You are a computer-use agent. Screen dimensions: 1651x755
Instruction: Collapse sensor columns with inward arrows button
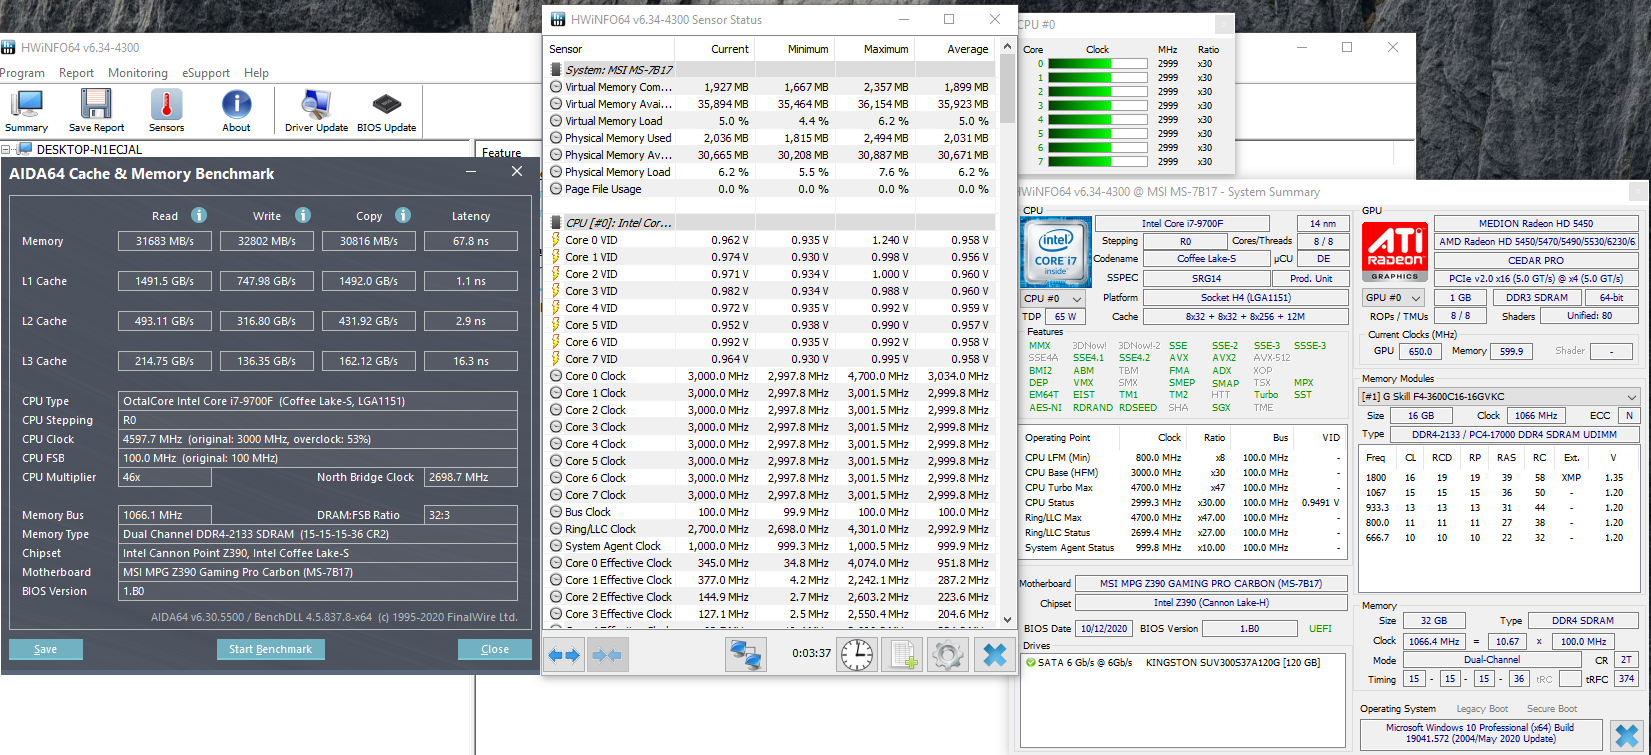[x=607, y=655]
